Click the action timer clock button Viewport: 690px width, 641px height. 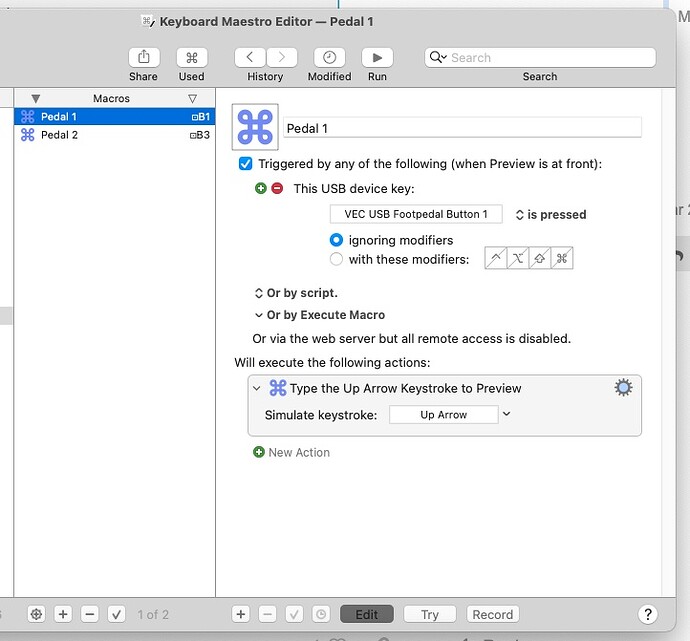[321, 614]
